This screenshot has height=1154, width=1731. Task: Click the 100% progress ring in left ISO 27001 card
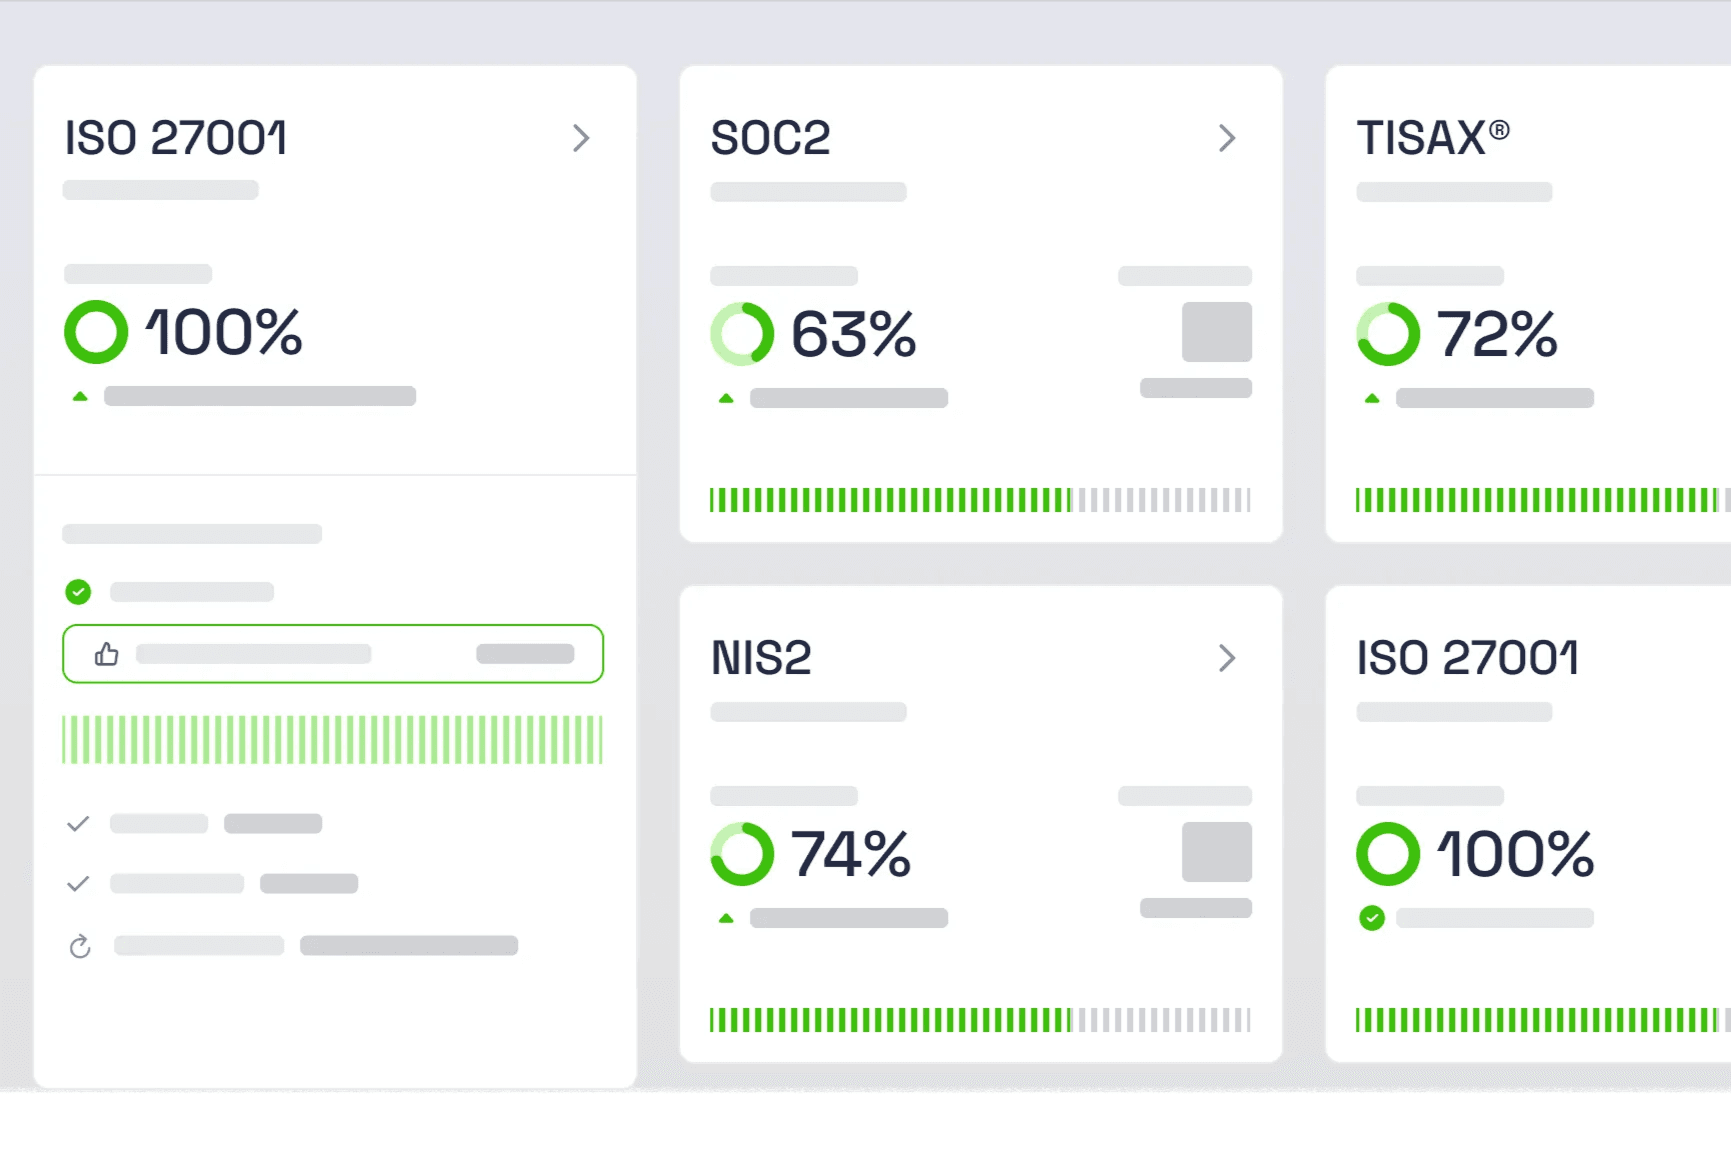coord(96,332)
